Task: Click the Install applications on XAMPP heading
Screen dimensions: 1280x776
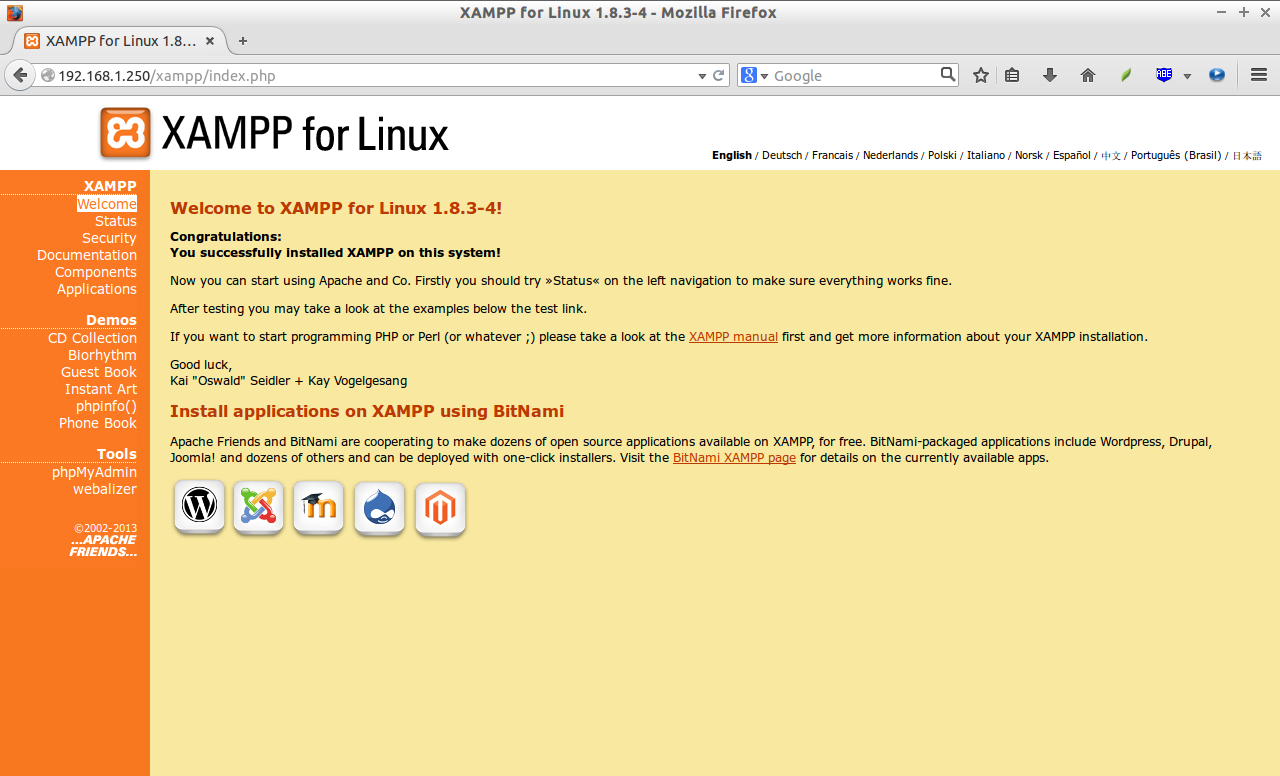Action: click(x=367, y=411)
